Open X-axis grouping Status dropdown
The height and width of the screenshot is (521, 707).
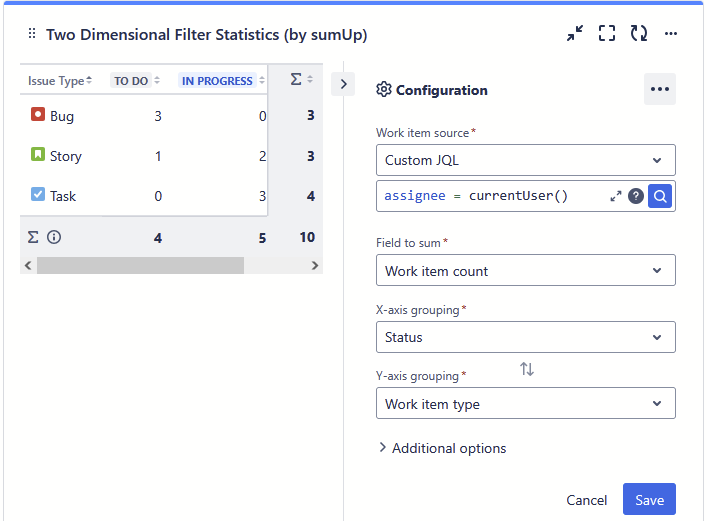coord(526,337)
